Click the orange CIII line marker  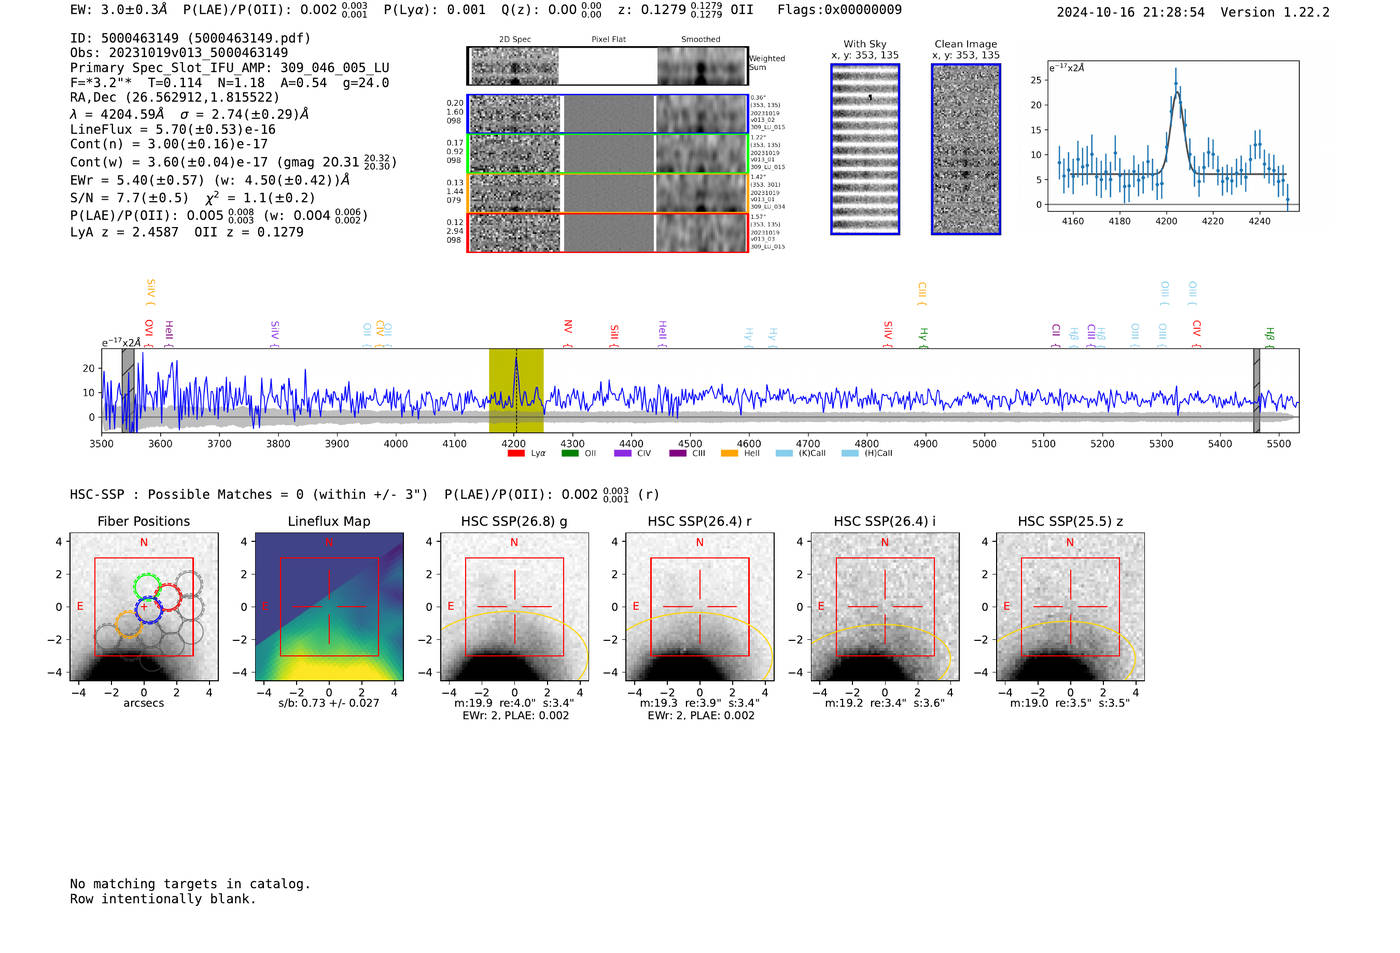click(x=921, y=292)
